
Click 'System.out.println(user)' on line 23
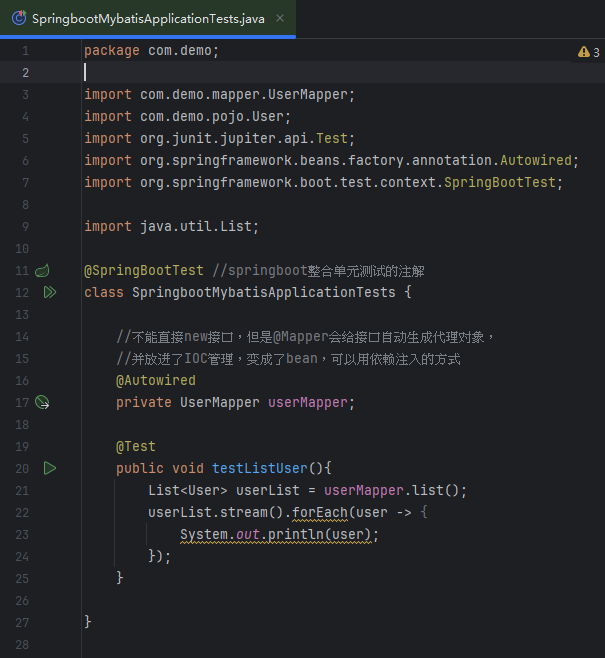[x=276, y=535]
